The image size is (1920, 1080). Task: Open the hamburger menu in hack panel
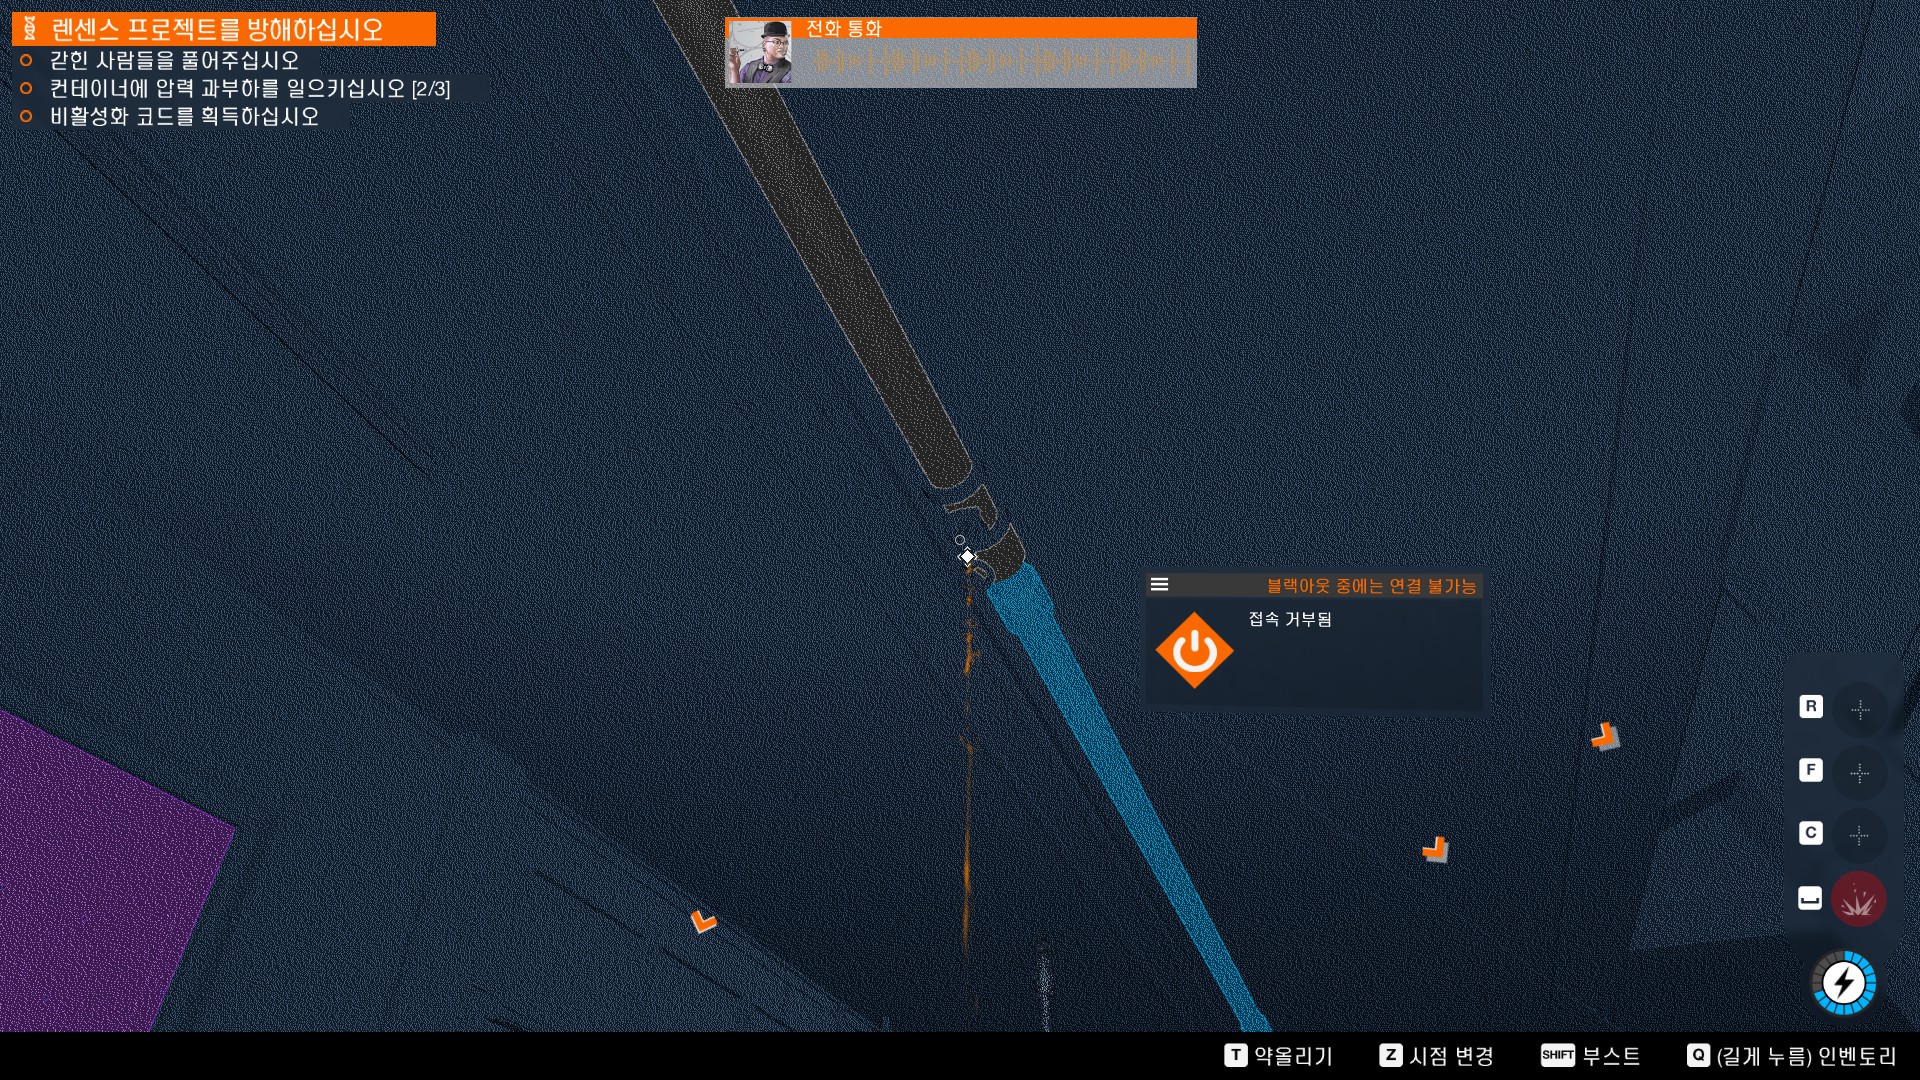pos(1159,585)
